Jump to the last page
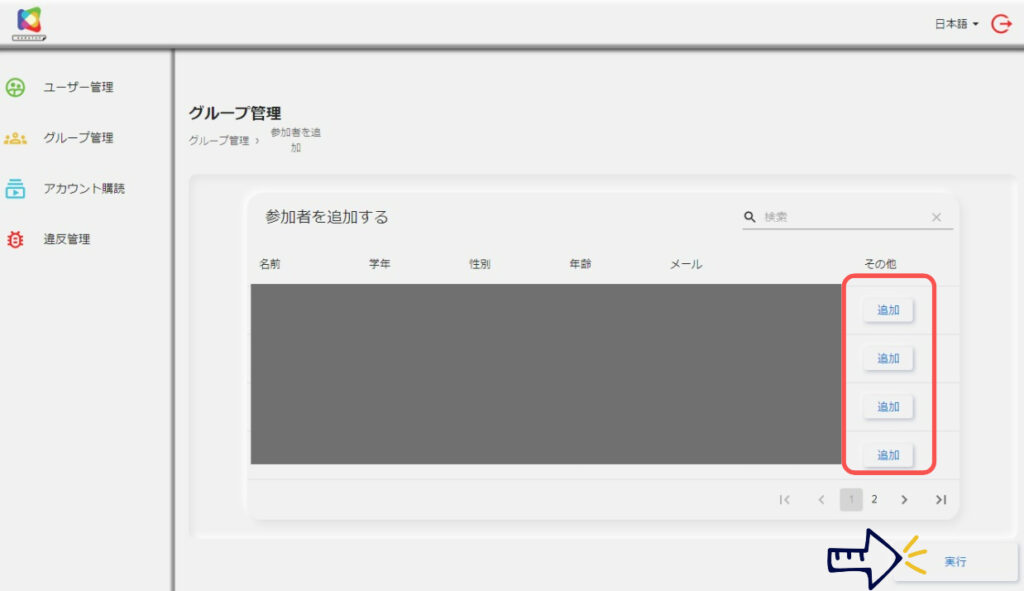The height and width of the screenshot is (591, 1024). [x=941, y=500]
